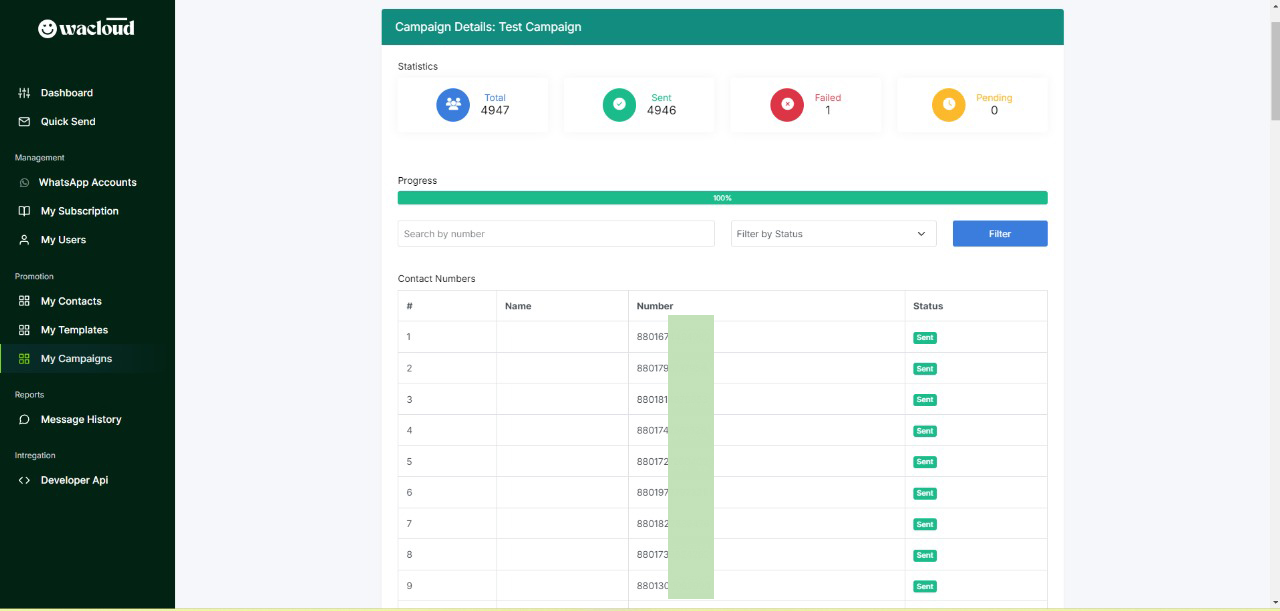Viewport: 1280px width, 611px height.
Task: Click the red Failed cross icon
Action: click(787, 104)
